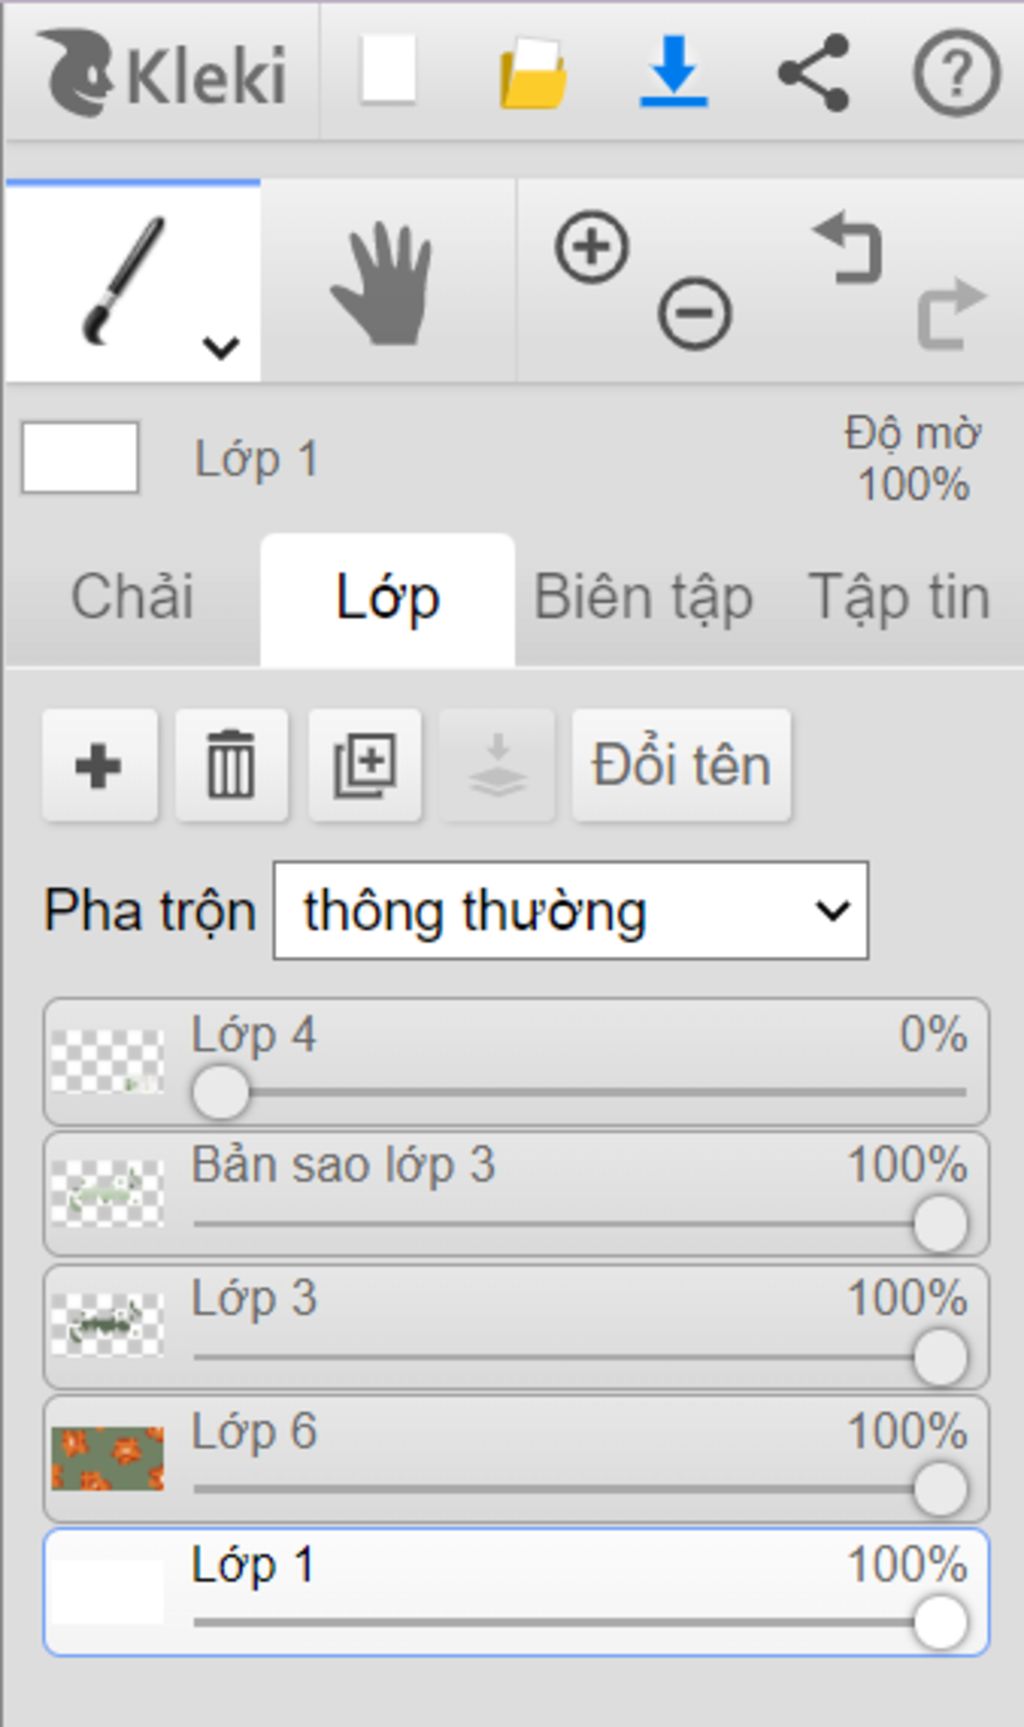Duplicate the current layer
Screen dimensions: 1024x1727
tap(365, 766)
